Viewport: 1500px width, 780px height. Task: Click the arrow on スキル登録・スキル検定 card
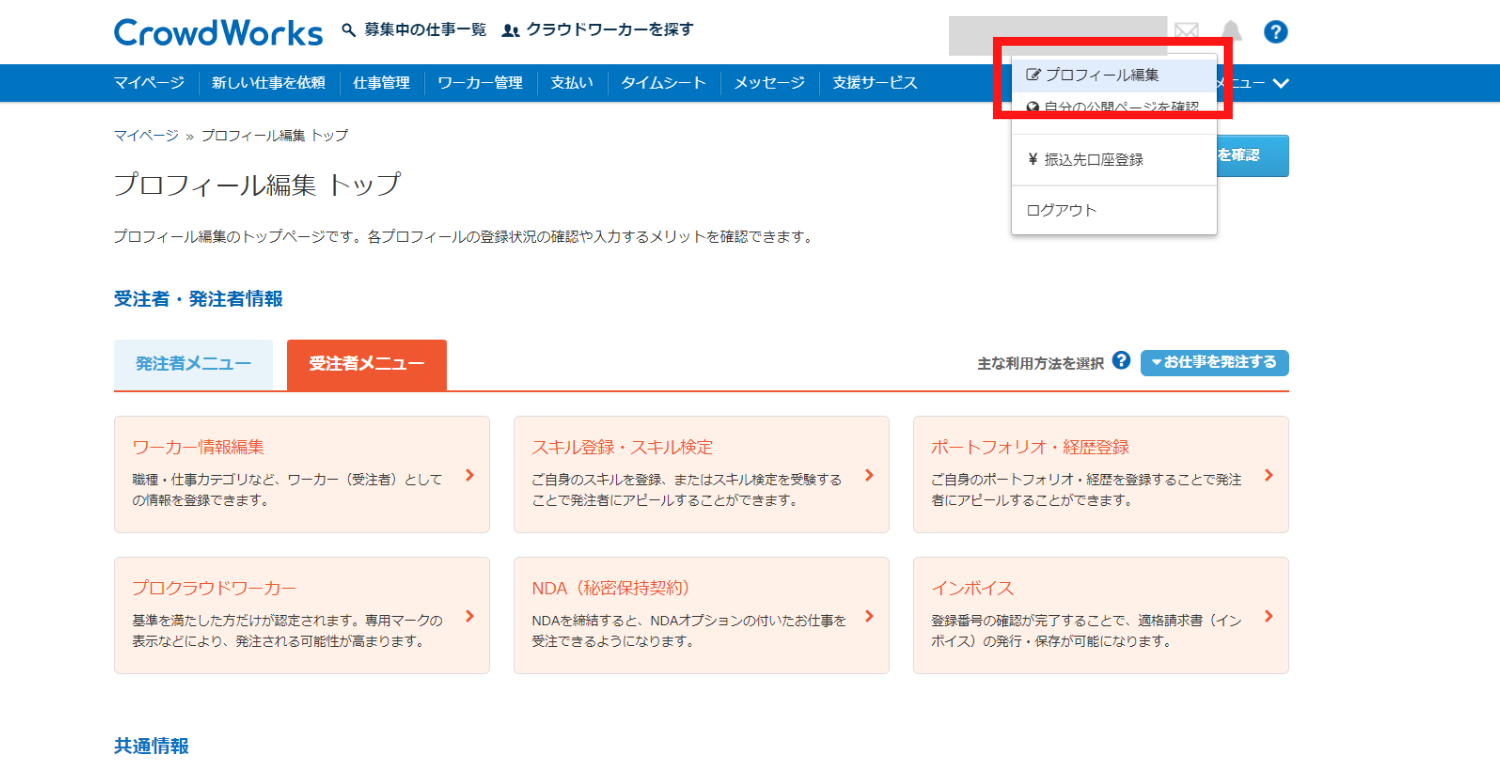pyautogui.click(x=869, y=475)
